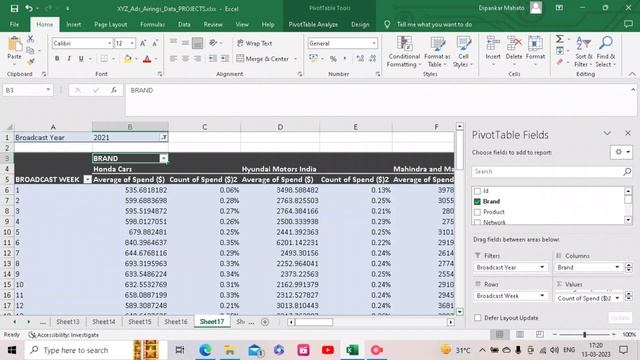The width and height of the screenshot is (640, 360).
Task: Open the Format cells menu
Action: pos(535,52)
